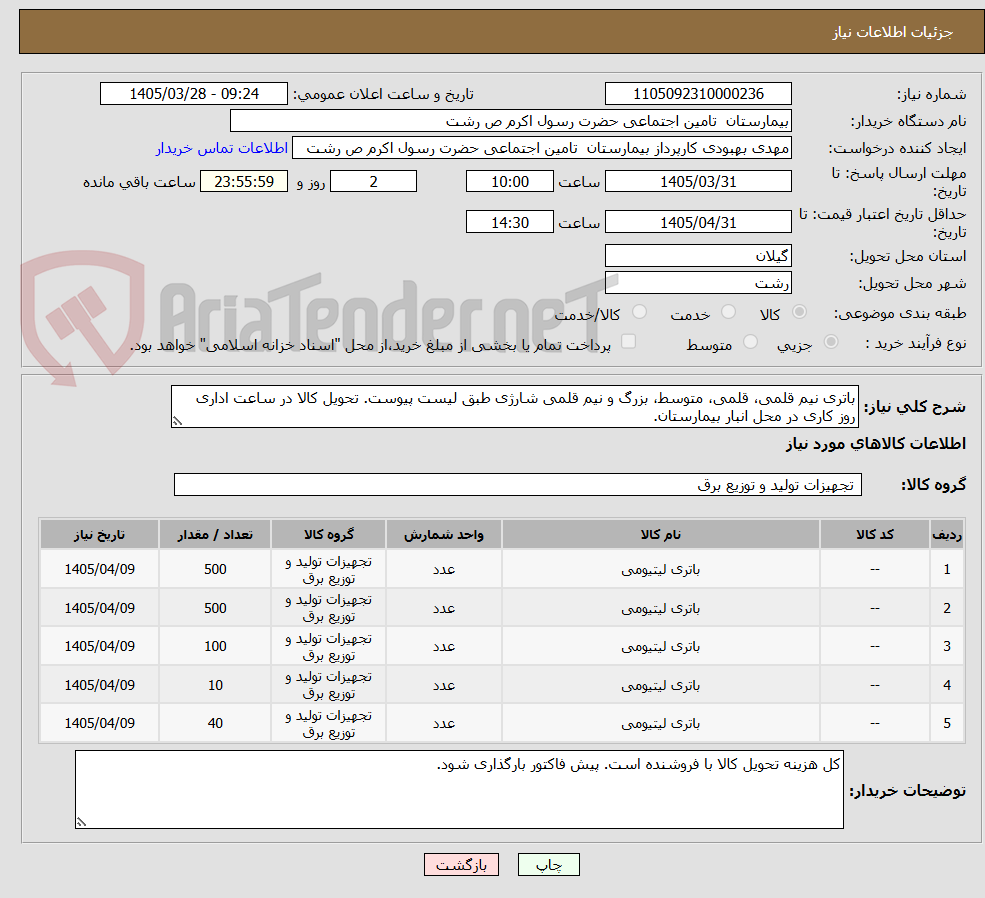Click the تعداد / مقدار column header
Image resolution: width=985 pixels, height=898 pixels.
[215, 535]
